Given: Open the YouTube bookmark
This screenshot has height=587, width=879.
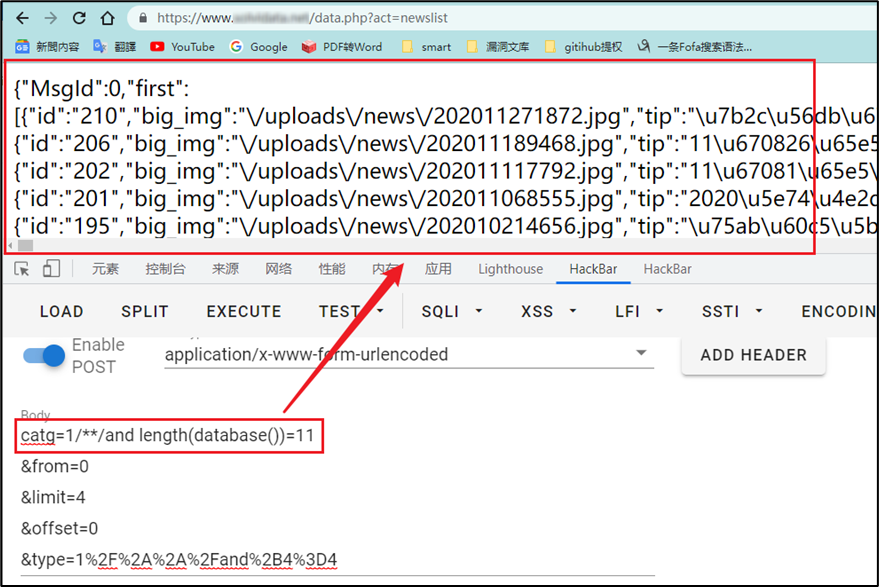Looking at the screenshot, I should [182, 47].
